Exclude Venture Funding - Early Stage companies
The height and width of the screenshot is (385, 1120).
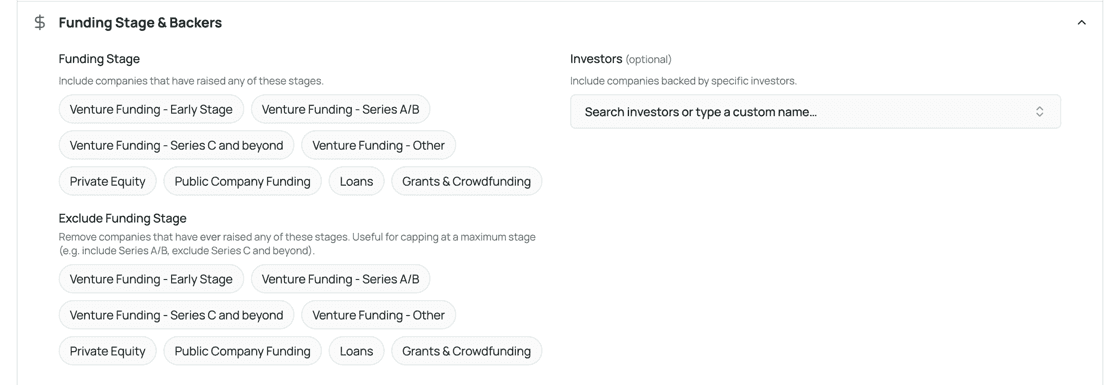click(151, 279)
